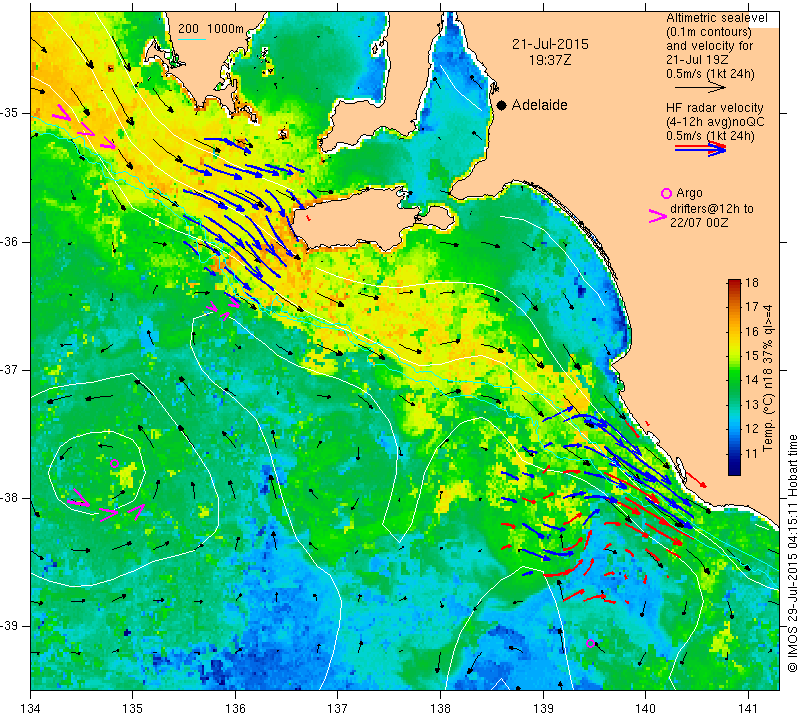
Task: Click the latitude axis label -36
Action: click(11, 241)
